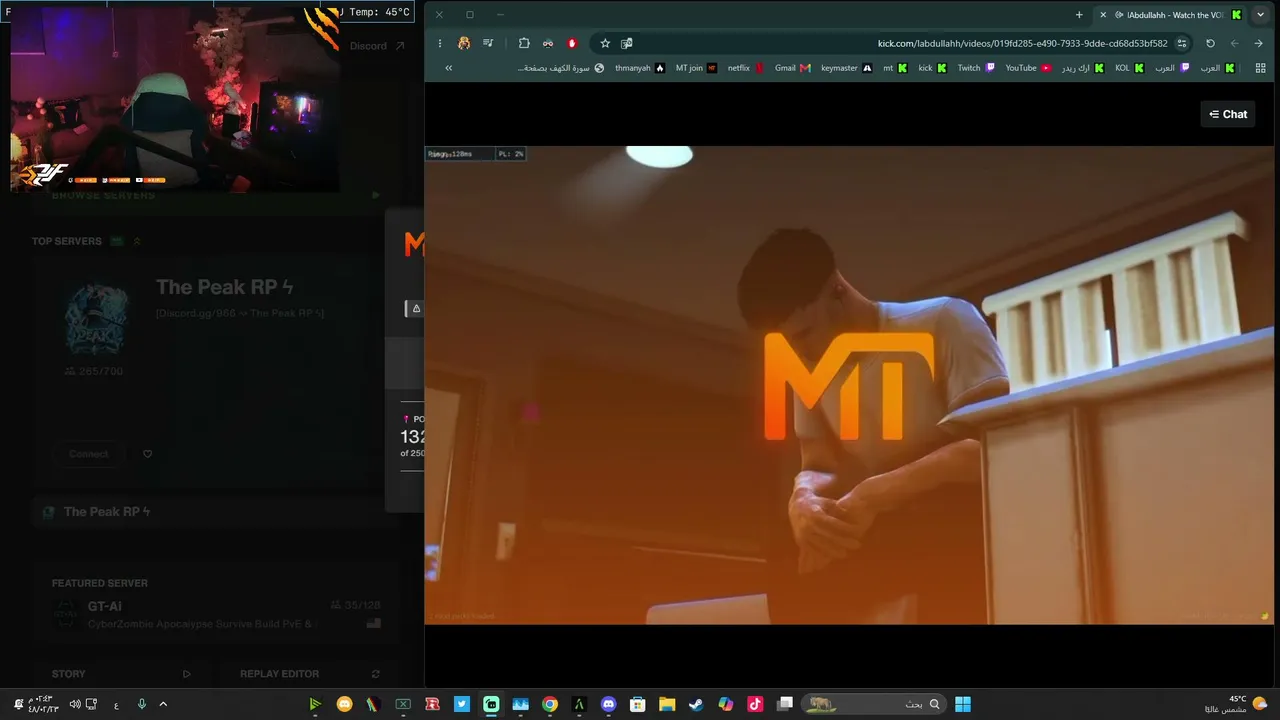Open the Chrome apps grid shortcut
This screenshot has height=720, width=1280.
(x=1260, y=68)
